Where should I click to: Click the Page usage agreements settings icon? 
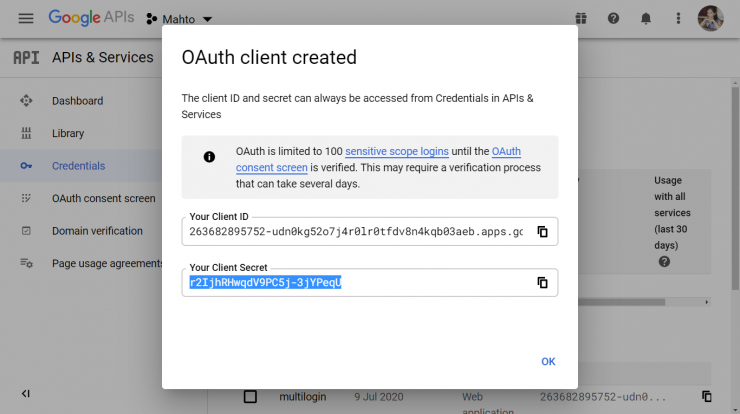[26, 263]
